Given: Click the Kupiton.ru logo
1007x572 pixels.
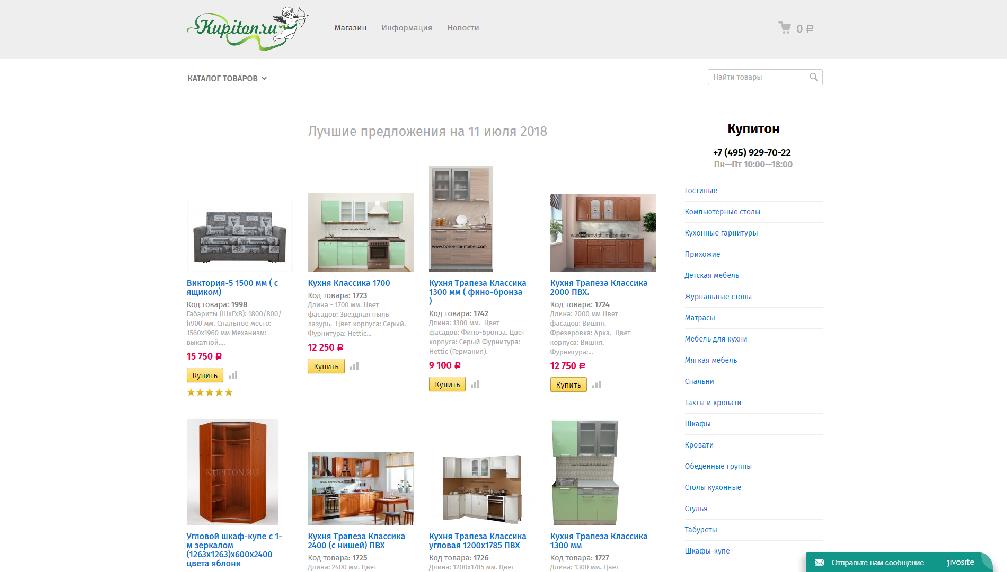Looking at the screenshot, I should 246,25.
